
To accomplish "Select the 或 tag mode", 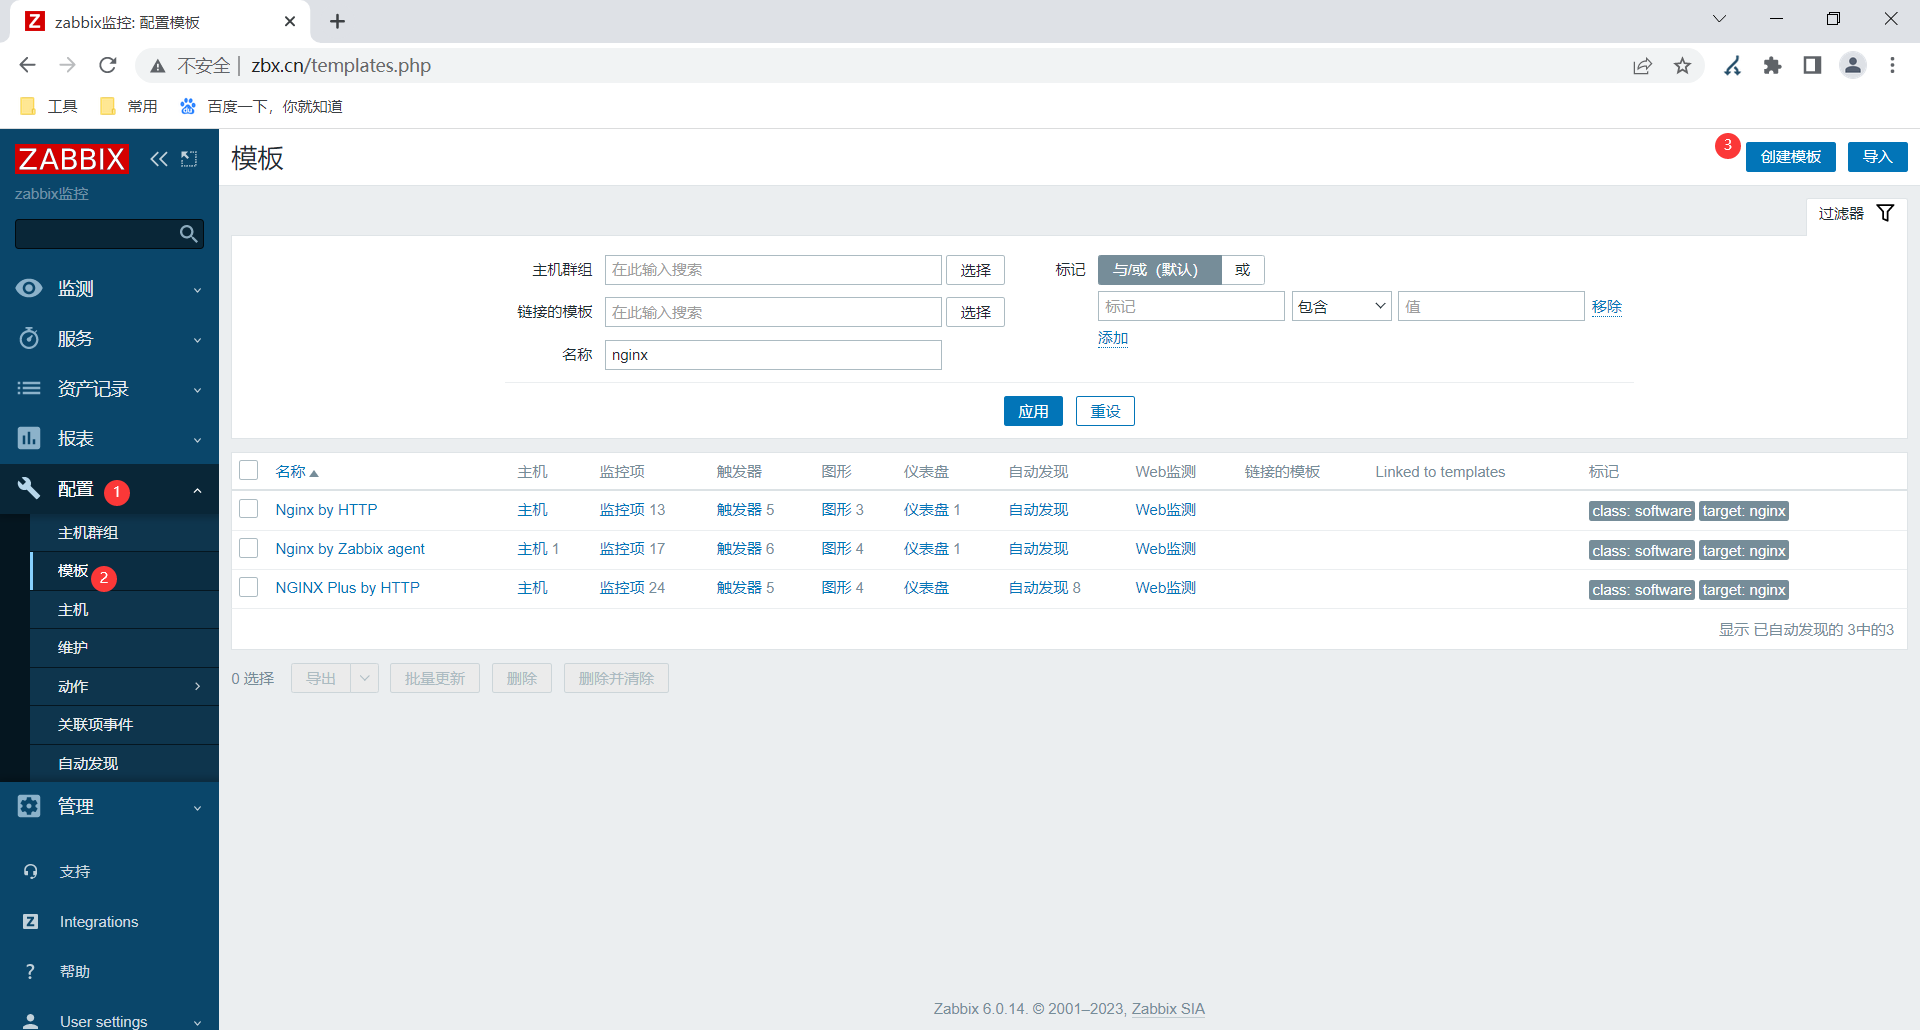I will [x=1242, y=270].
